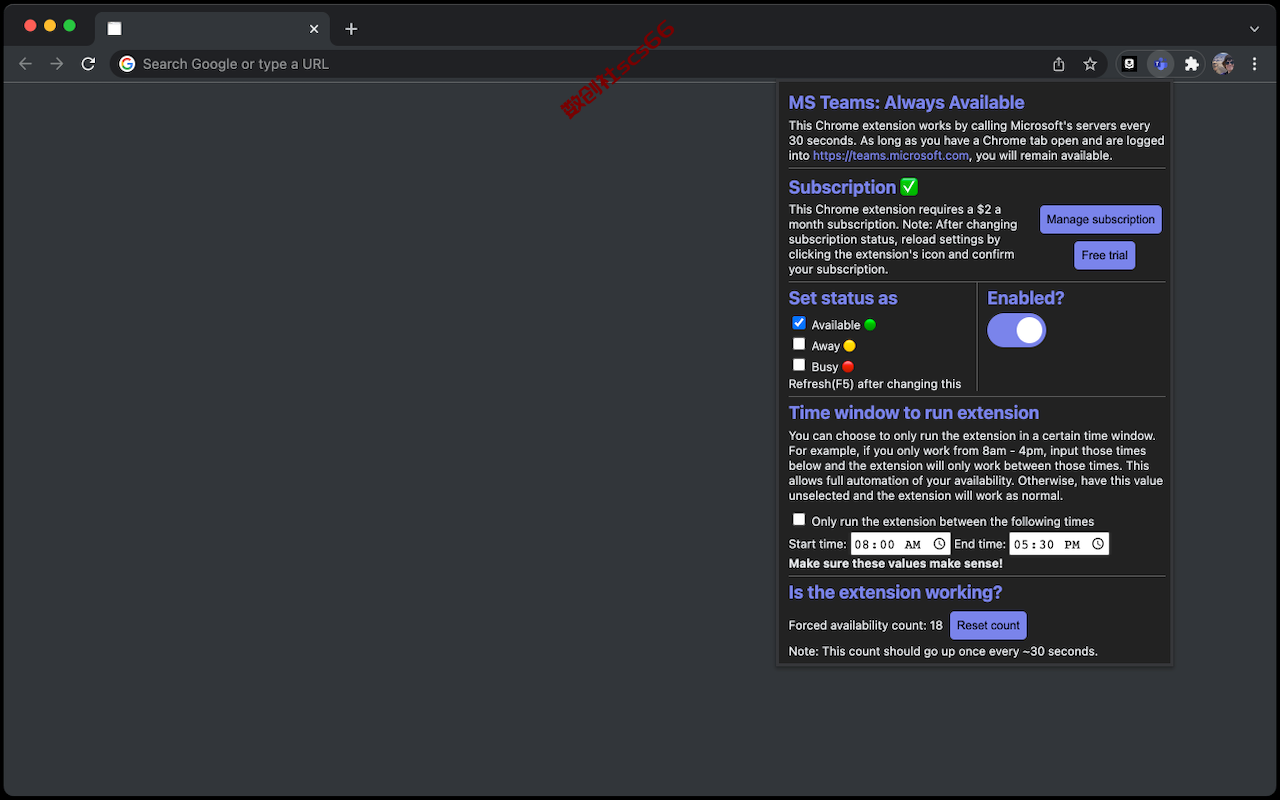Toggle the Enabled switch off
This screenshot has height=800, width=1280.
(1017, 330)
